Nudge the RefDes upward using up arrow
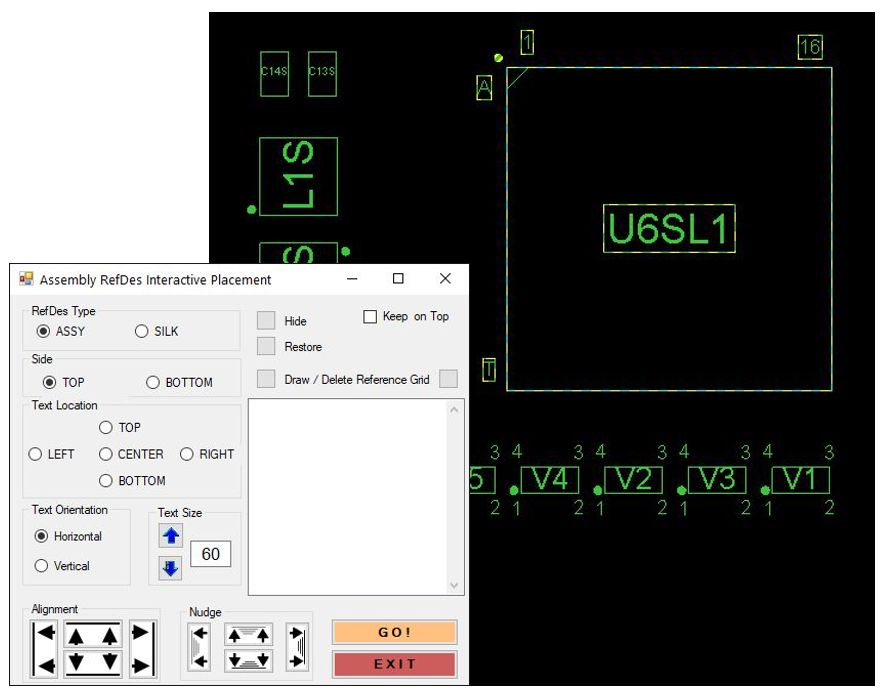The height and width of the screenshot is (693, 883). pos(247,632)
